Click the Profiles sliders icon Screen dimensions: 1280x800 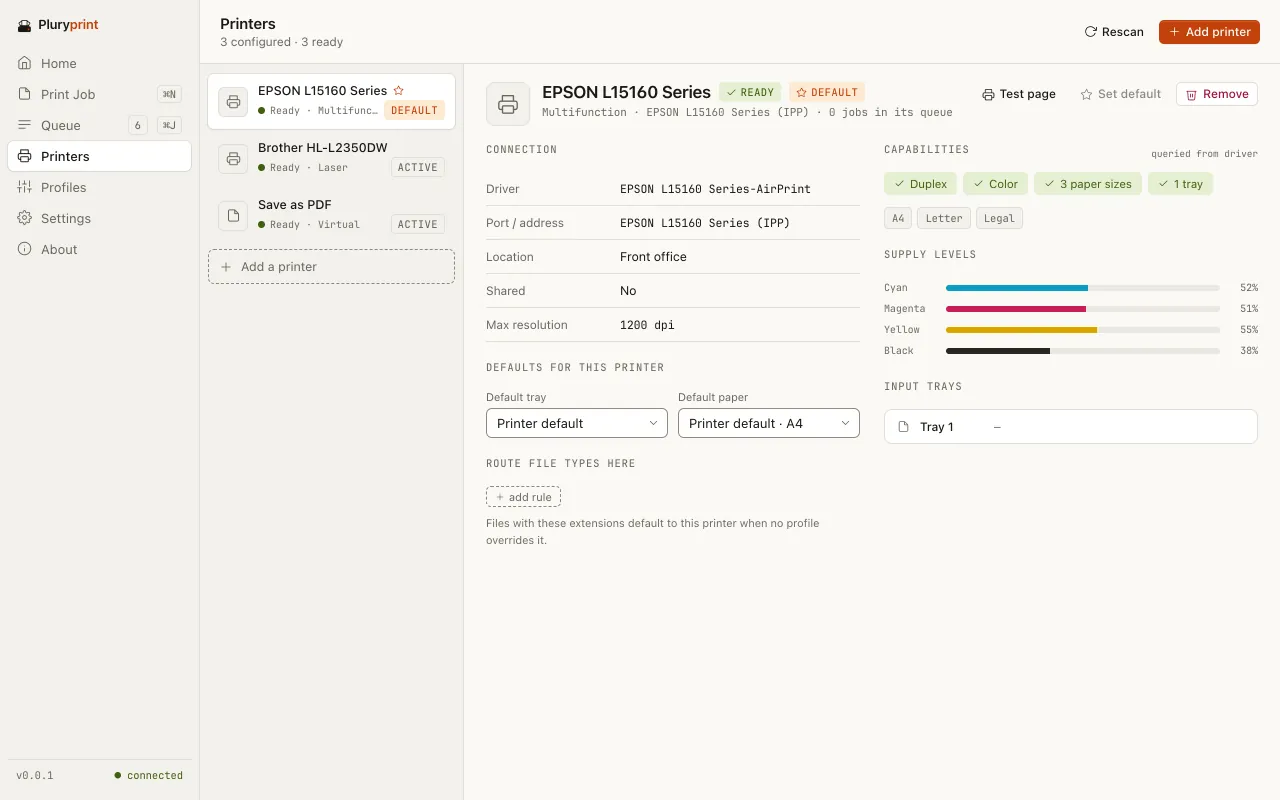coord(24,187)
